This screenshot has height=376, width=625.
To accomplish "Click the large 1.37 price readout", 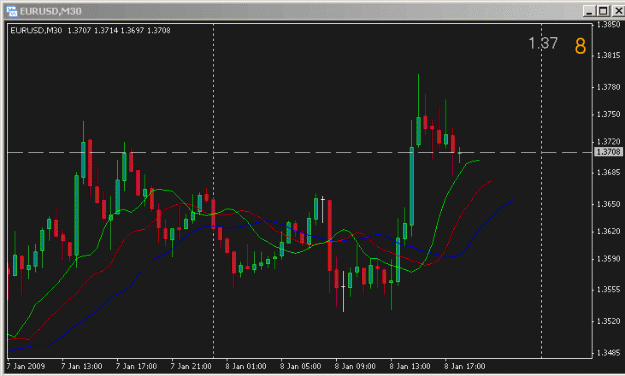I will tap(543, 43).
